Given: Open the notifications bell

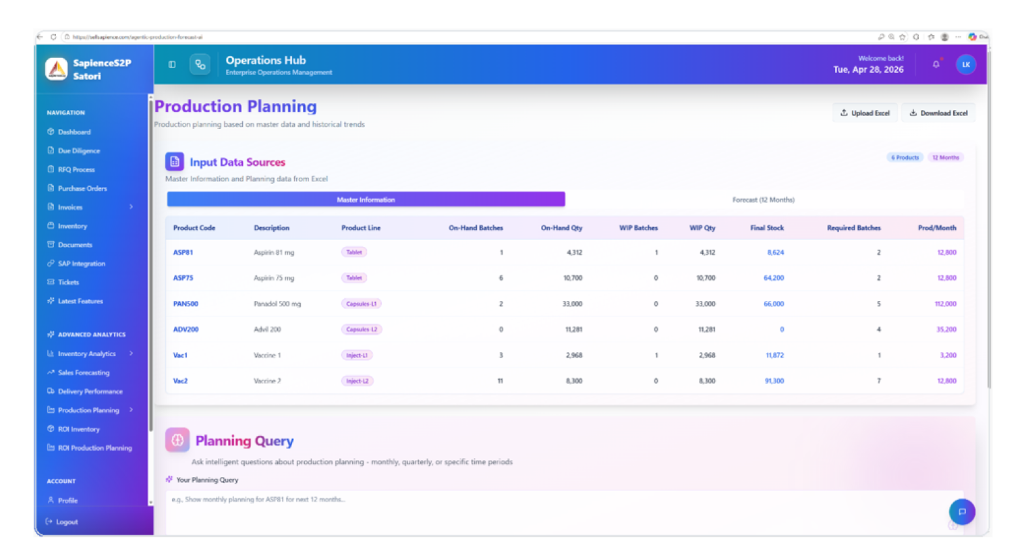Looking at the screenshot, I should coord(936,65).
